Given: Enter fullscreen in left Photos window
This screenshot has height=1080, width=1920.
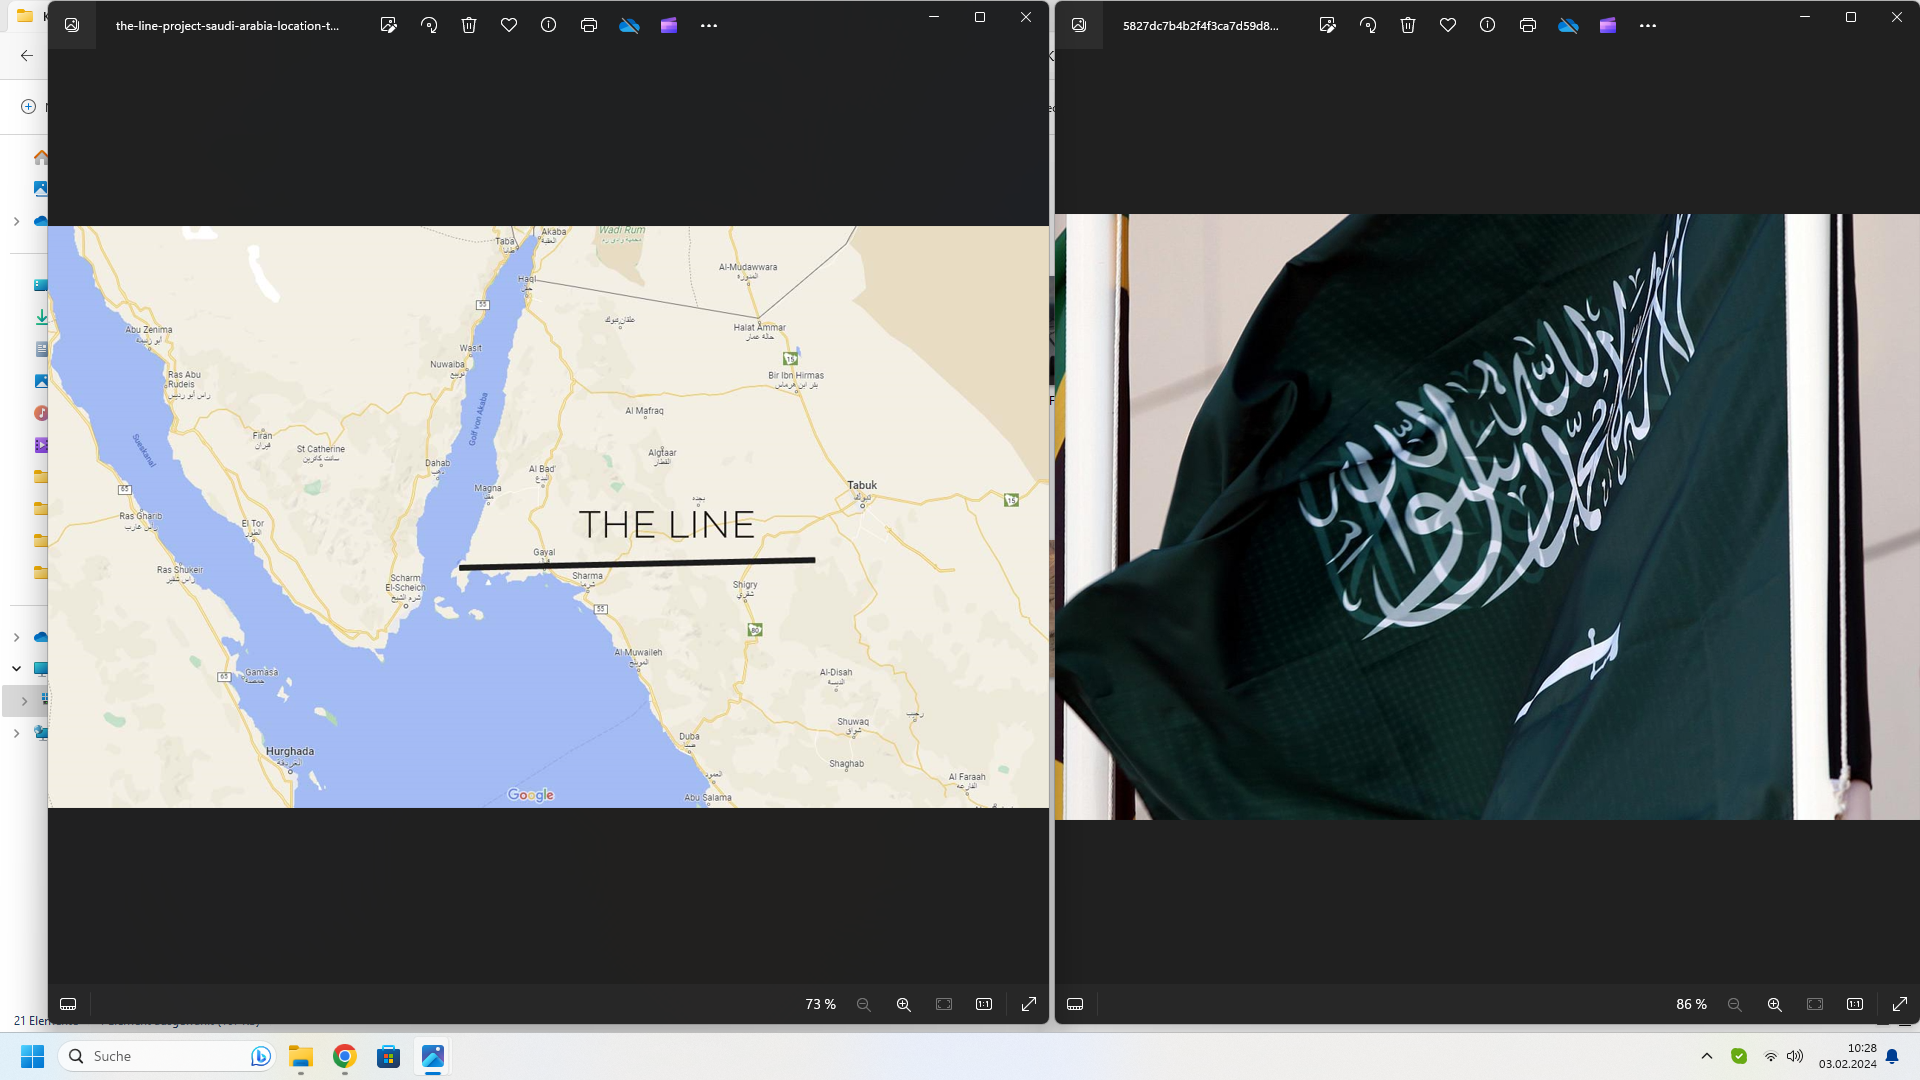Looking at the screenshot, I should [x=1029, y=1004].
